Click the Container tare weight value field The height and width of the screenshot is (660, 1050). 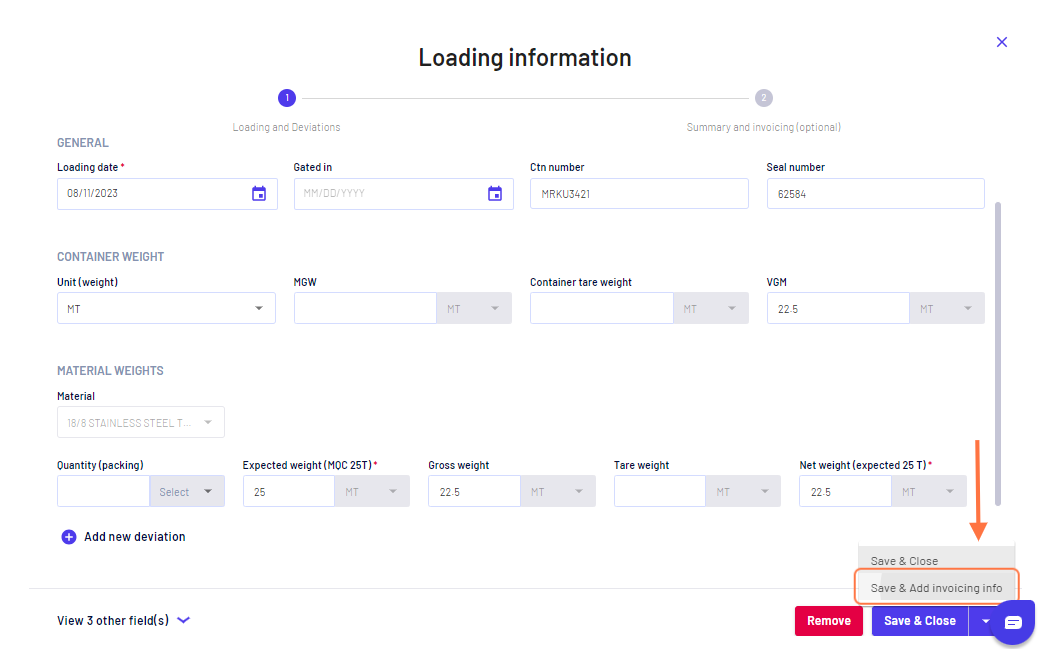coord(601,309)
